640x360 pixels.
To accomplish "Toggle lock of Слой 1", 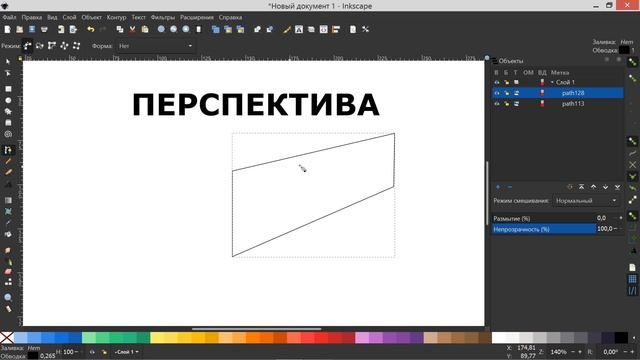I will tap(507, 82).
